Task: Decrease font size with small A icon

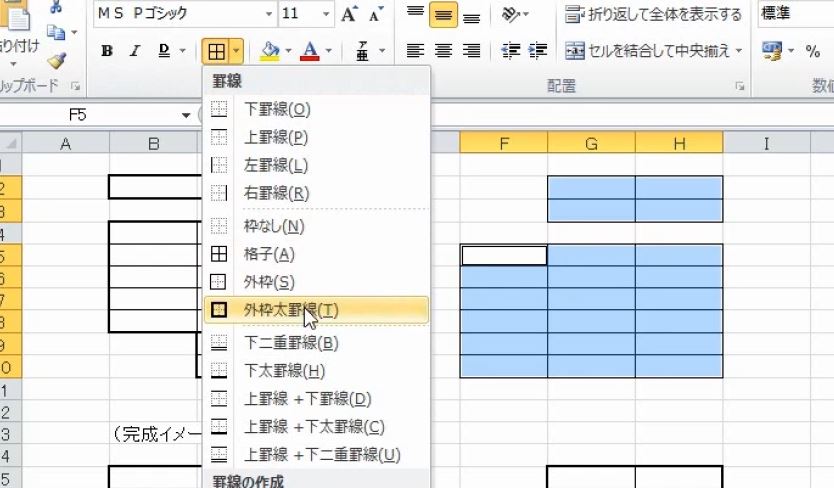Action: (x=376, y=14)
